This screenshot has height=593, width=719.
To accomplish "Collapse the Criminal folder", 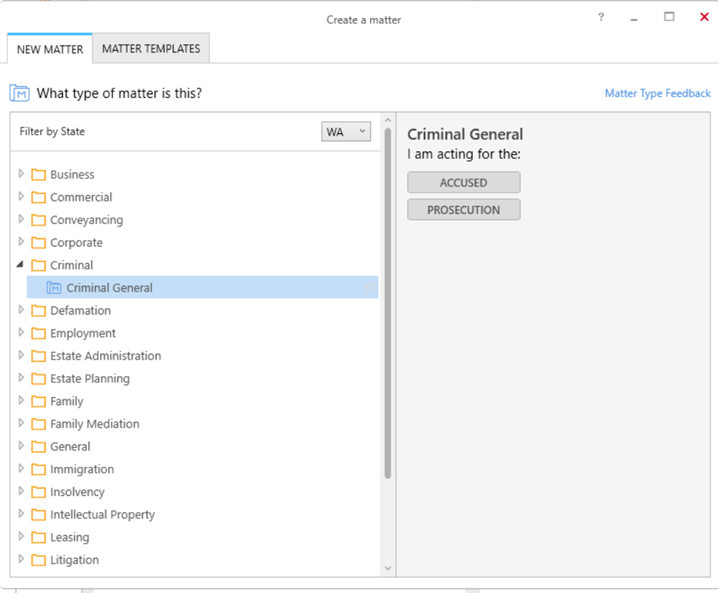I will 20,265.
